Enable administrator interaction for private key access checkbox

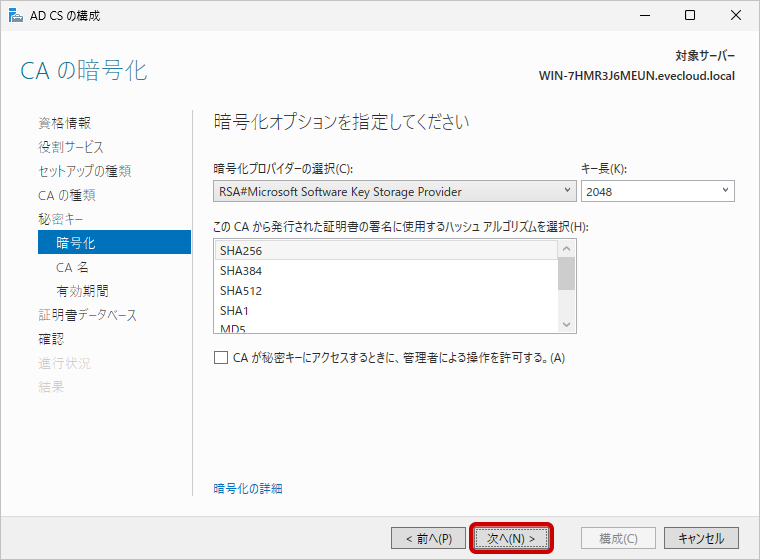point(221,357)
